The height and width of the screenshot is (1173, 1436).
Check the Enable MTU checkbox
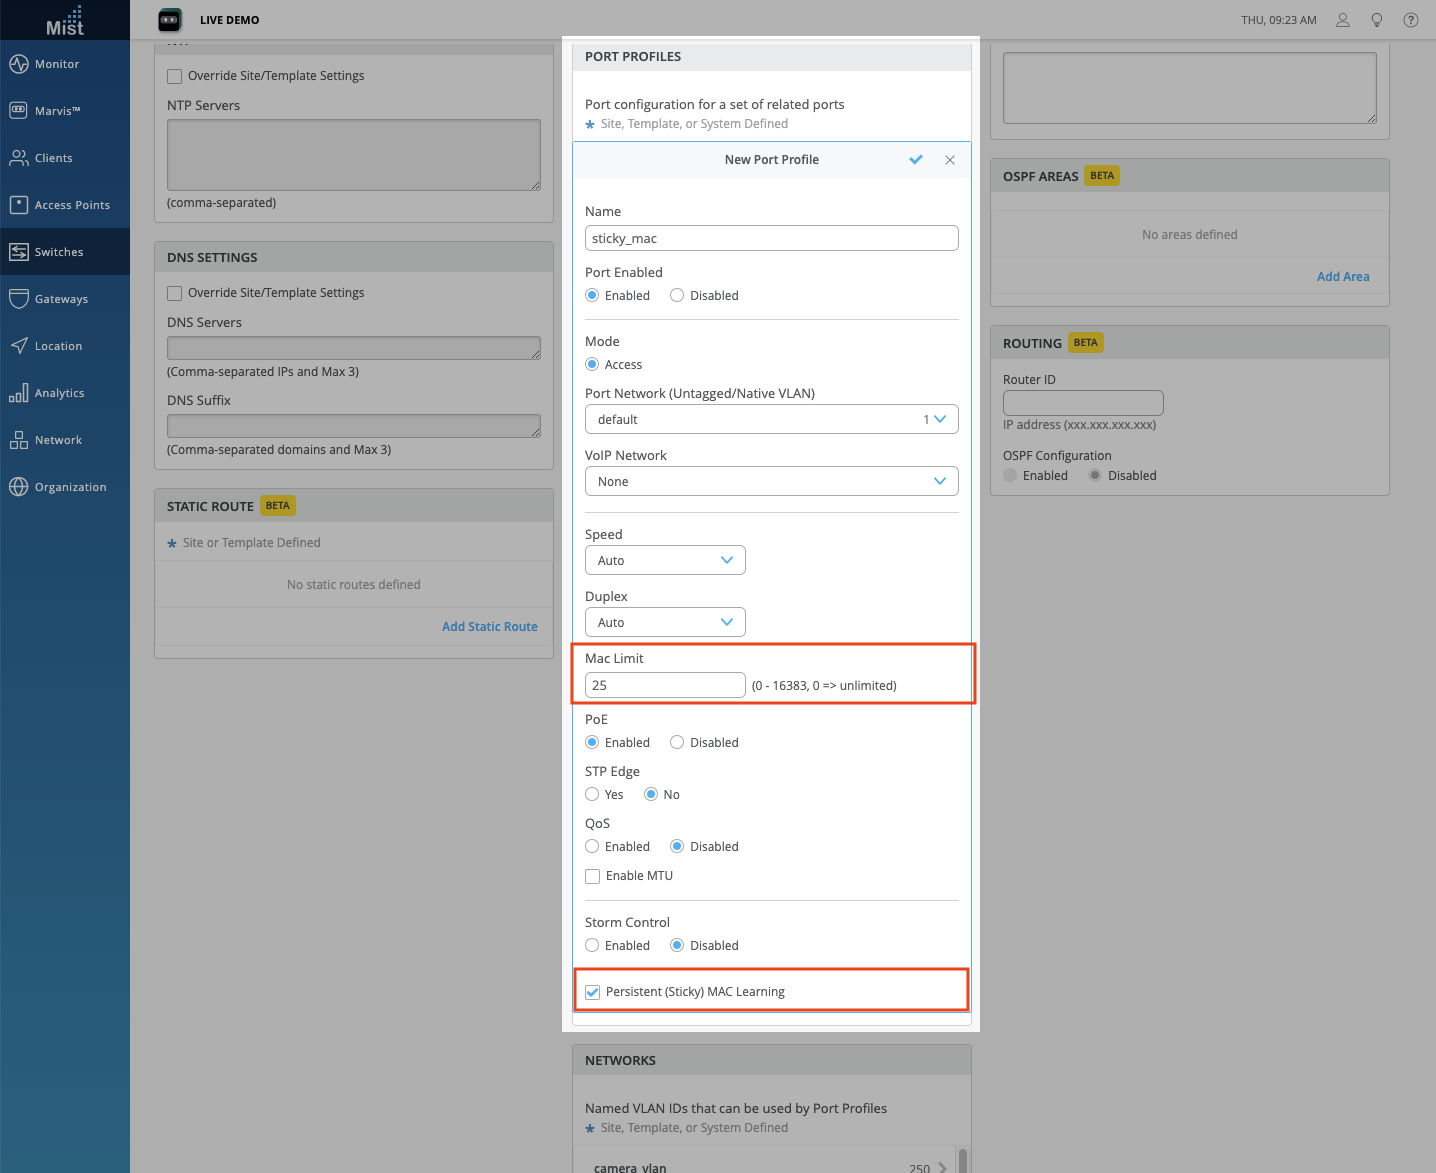pos(593,876)
